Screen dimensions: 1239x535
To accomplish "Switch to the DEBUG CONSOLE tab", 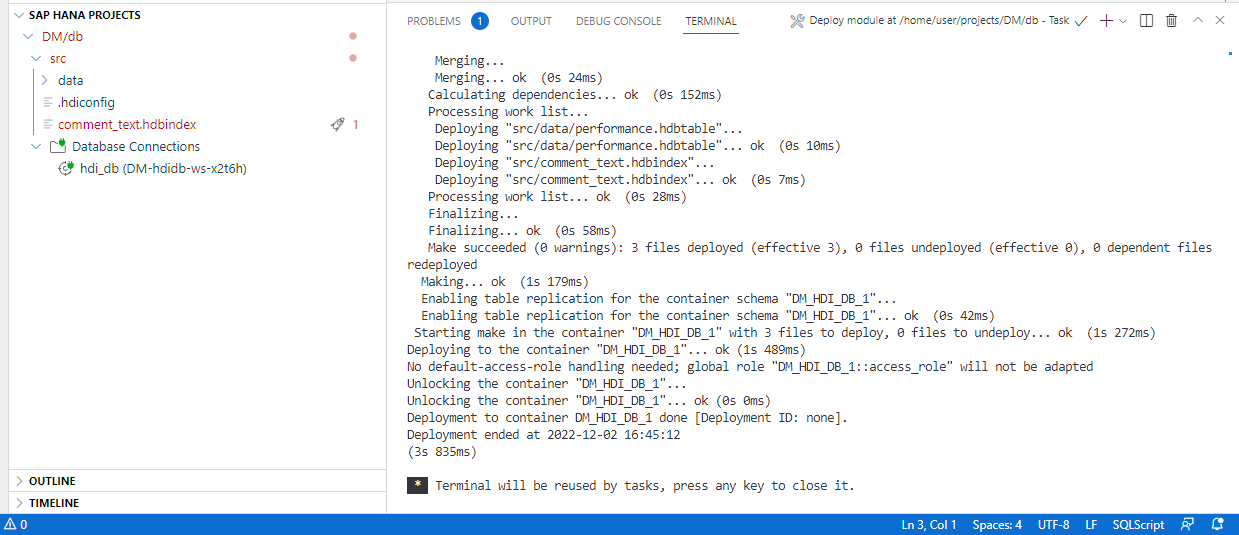I will click(618, 21).
